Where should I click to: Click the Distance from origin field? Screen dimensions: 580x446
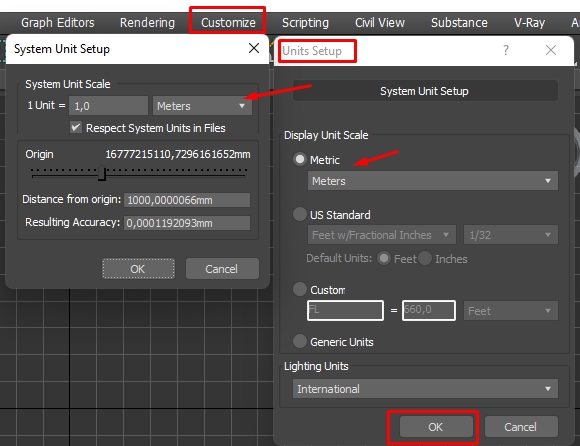[187, 200]
